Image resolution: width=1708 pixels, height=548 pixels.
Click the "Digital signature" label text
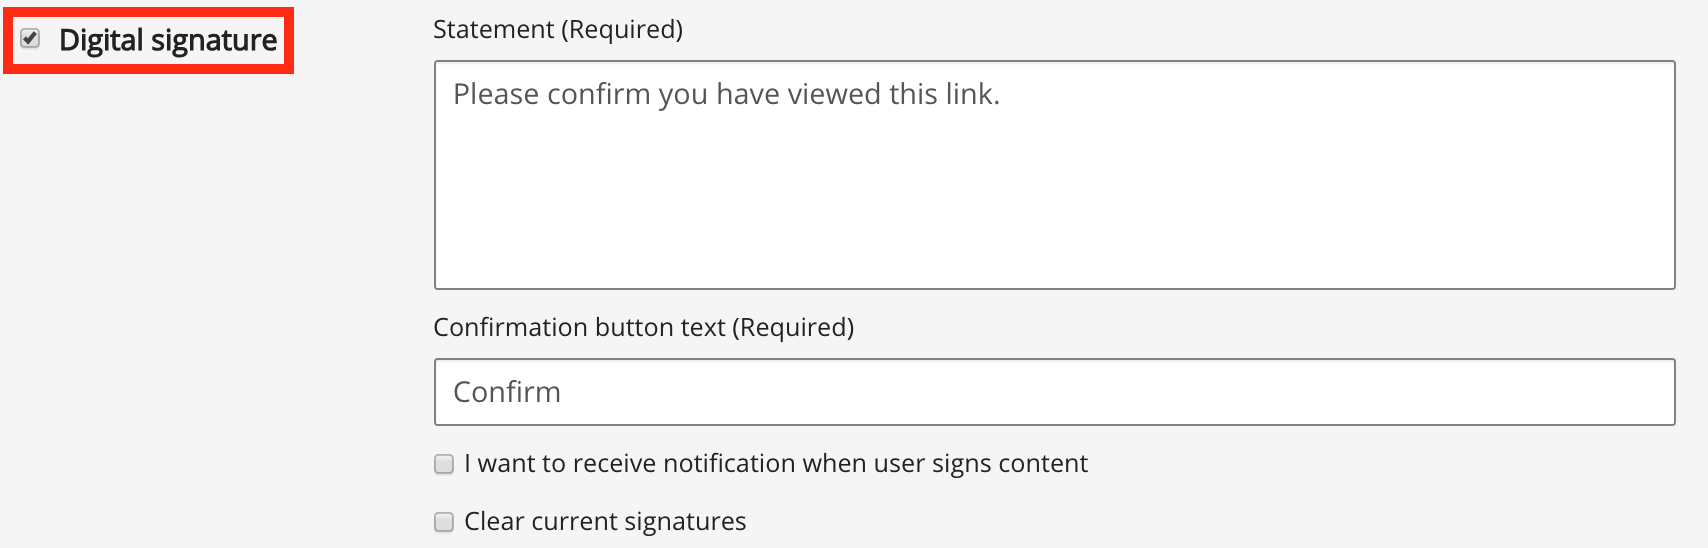point(167,40)
